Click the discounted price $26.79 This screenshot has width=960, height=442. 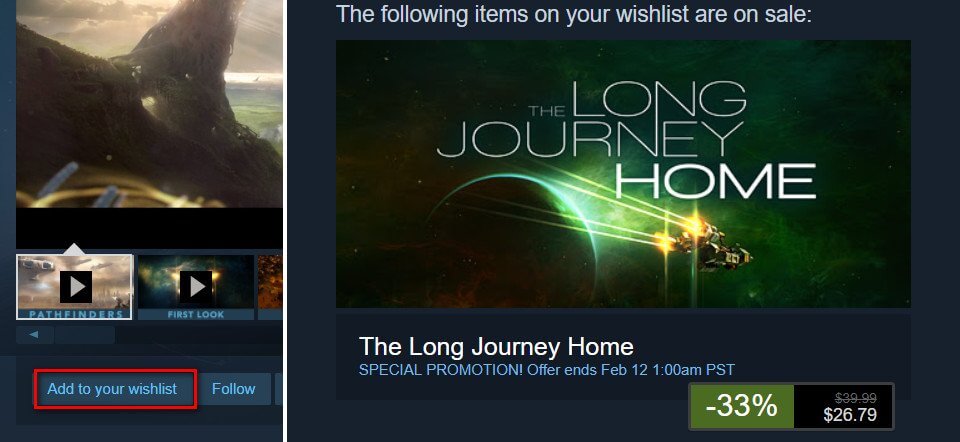click(x=850, y=414)
